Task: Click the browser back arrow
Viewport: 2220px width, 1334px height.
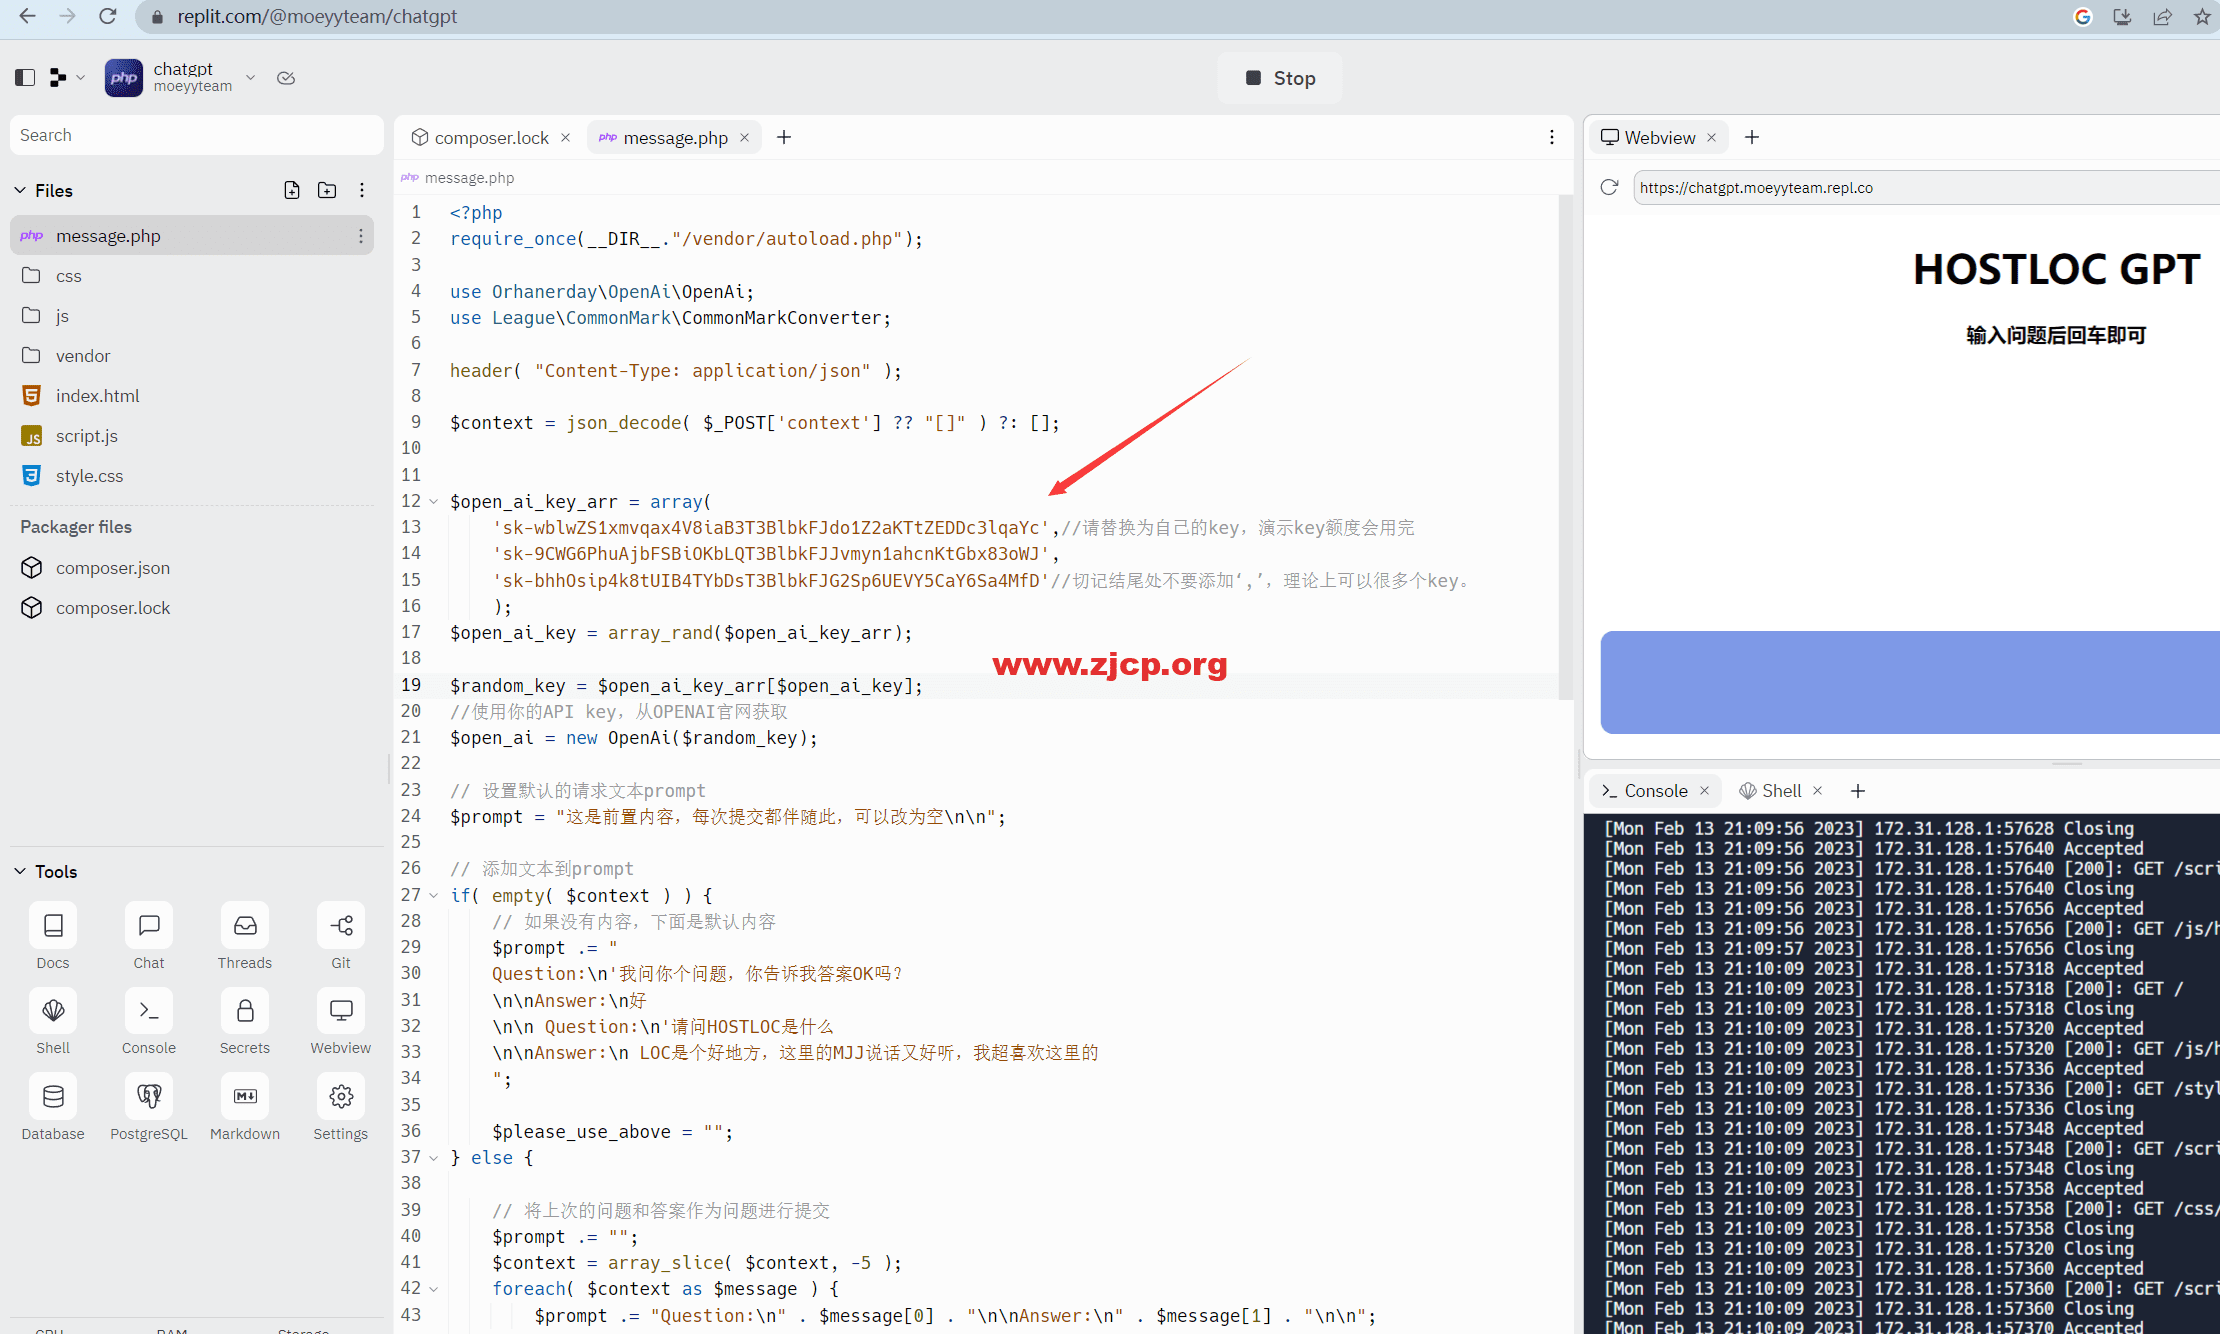Action: (27, 16)
